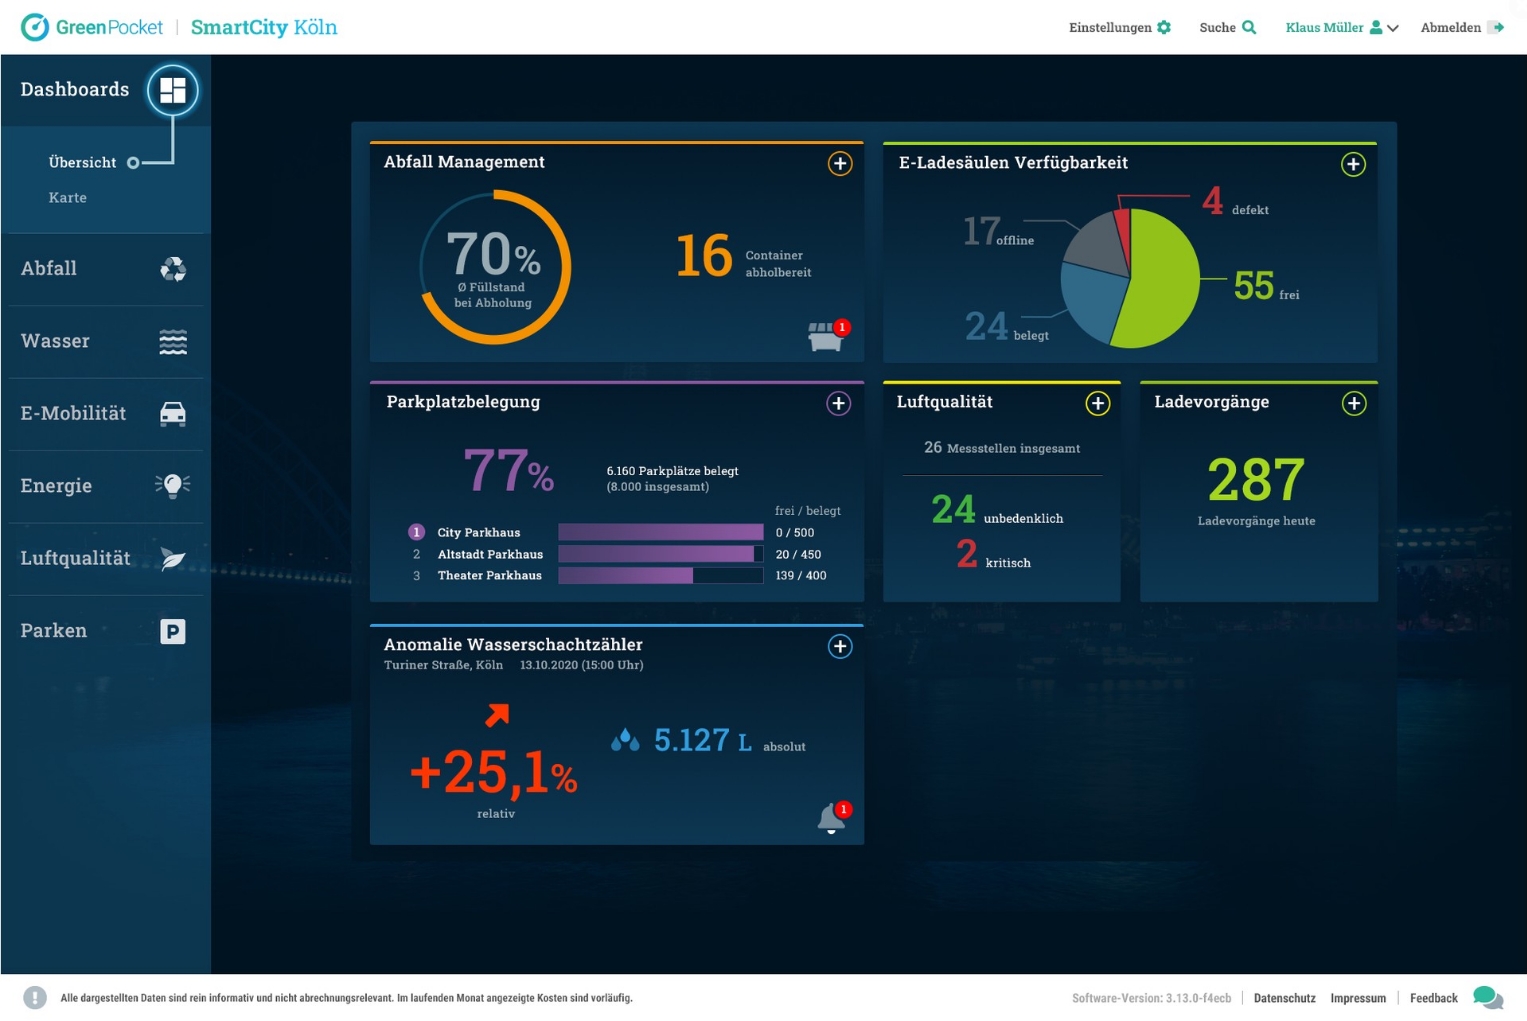Click the Parken P icon
Image resolution: width=1527 pixels, height=1021 pixels.
[173, 631]
